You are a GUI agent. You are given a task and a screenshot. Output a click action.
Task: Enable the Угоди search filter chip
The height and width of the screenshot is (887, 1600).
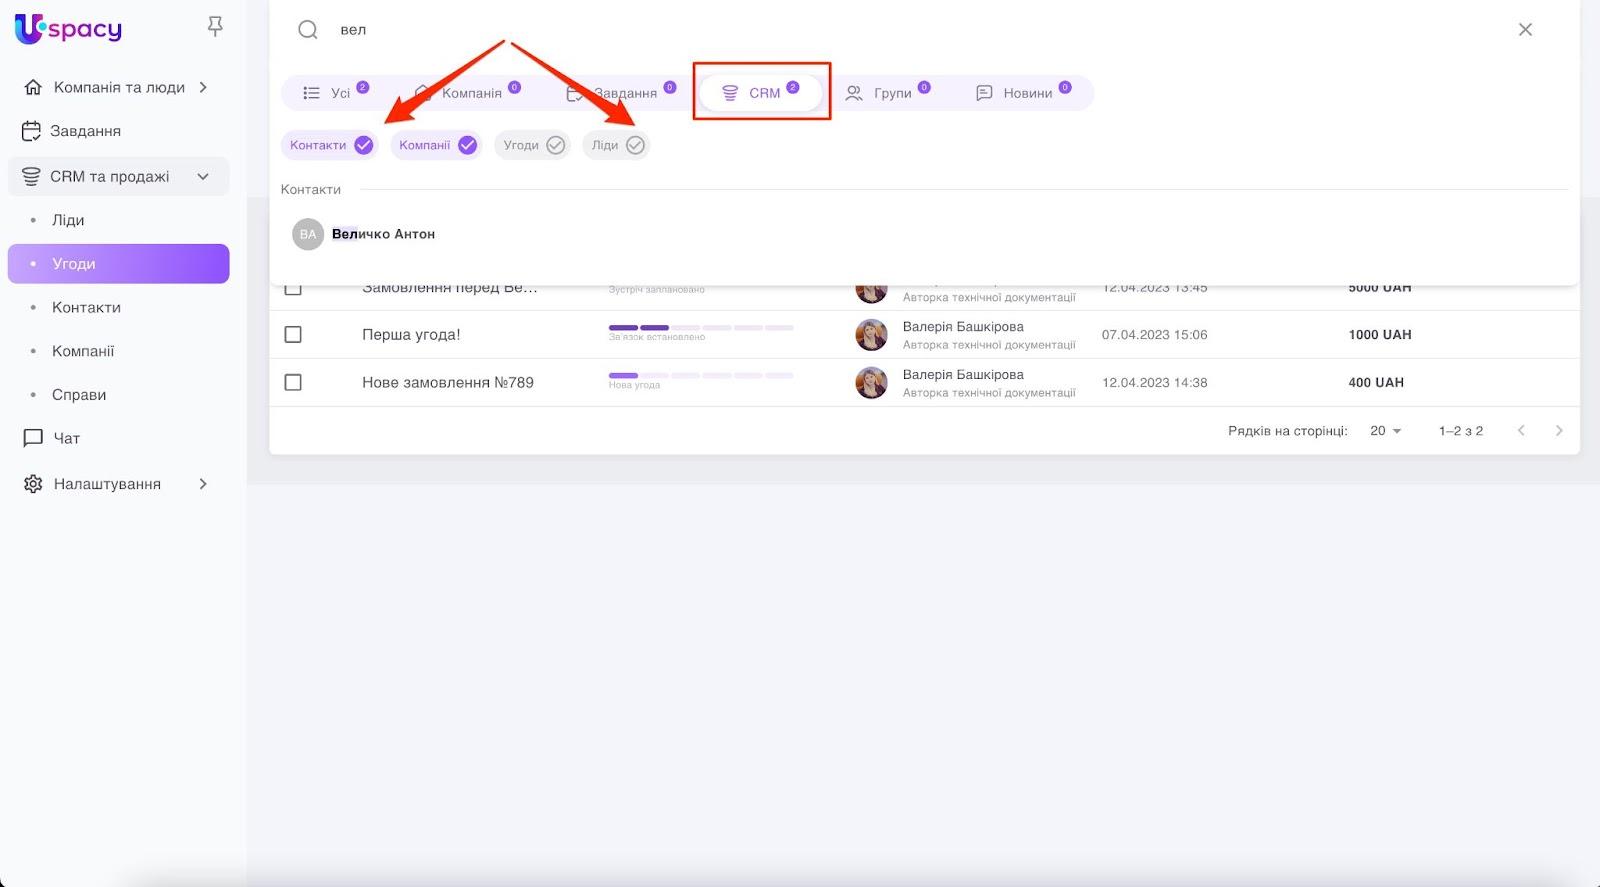click(532, 145)
